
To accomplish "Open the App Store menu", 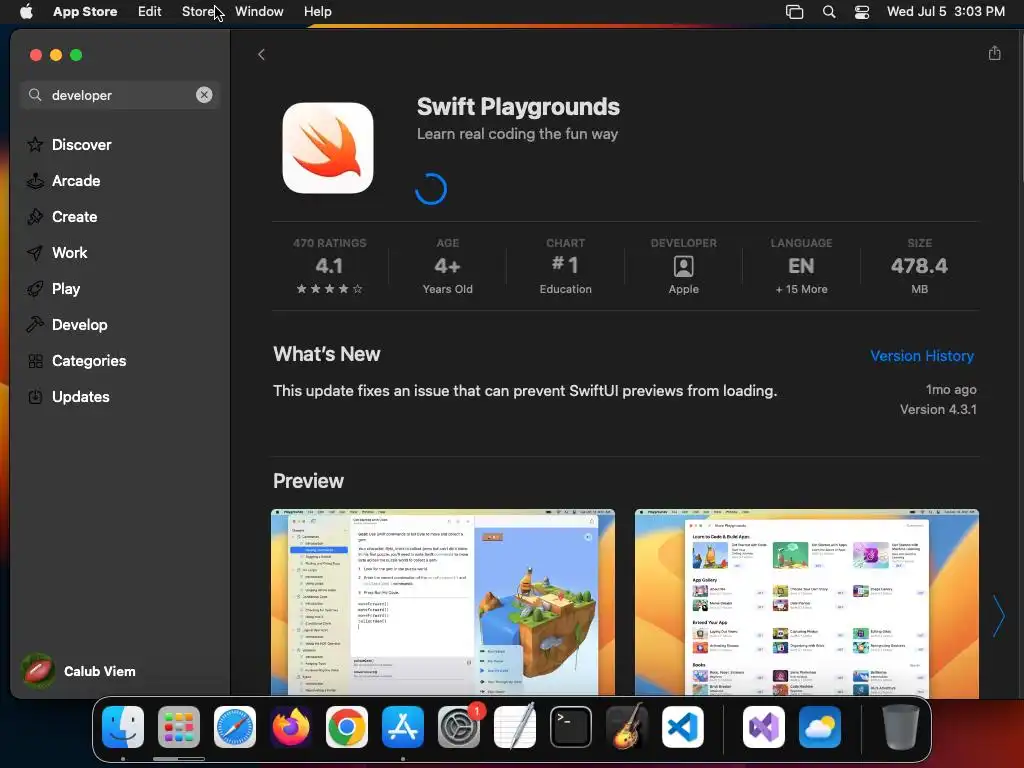I will (x=85, y=11).
